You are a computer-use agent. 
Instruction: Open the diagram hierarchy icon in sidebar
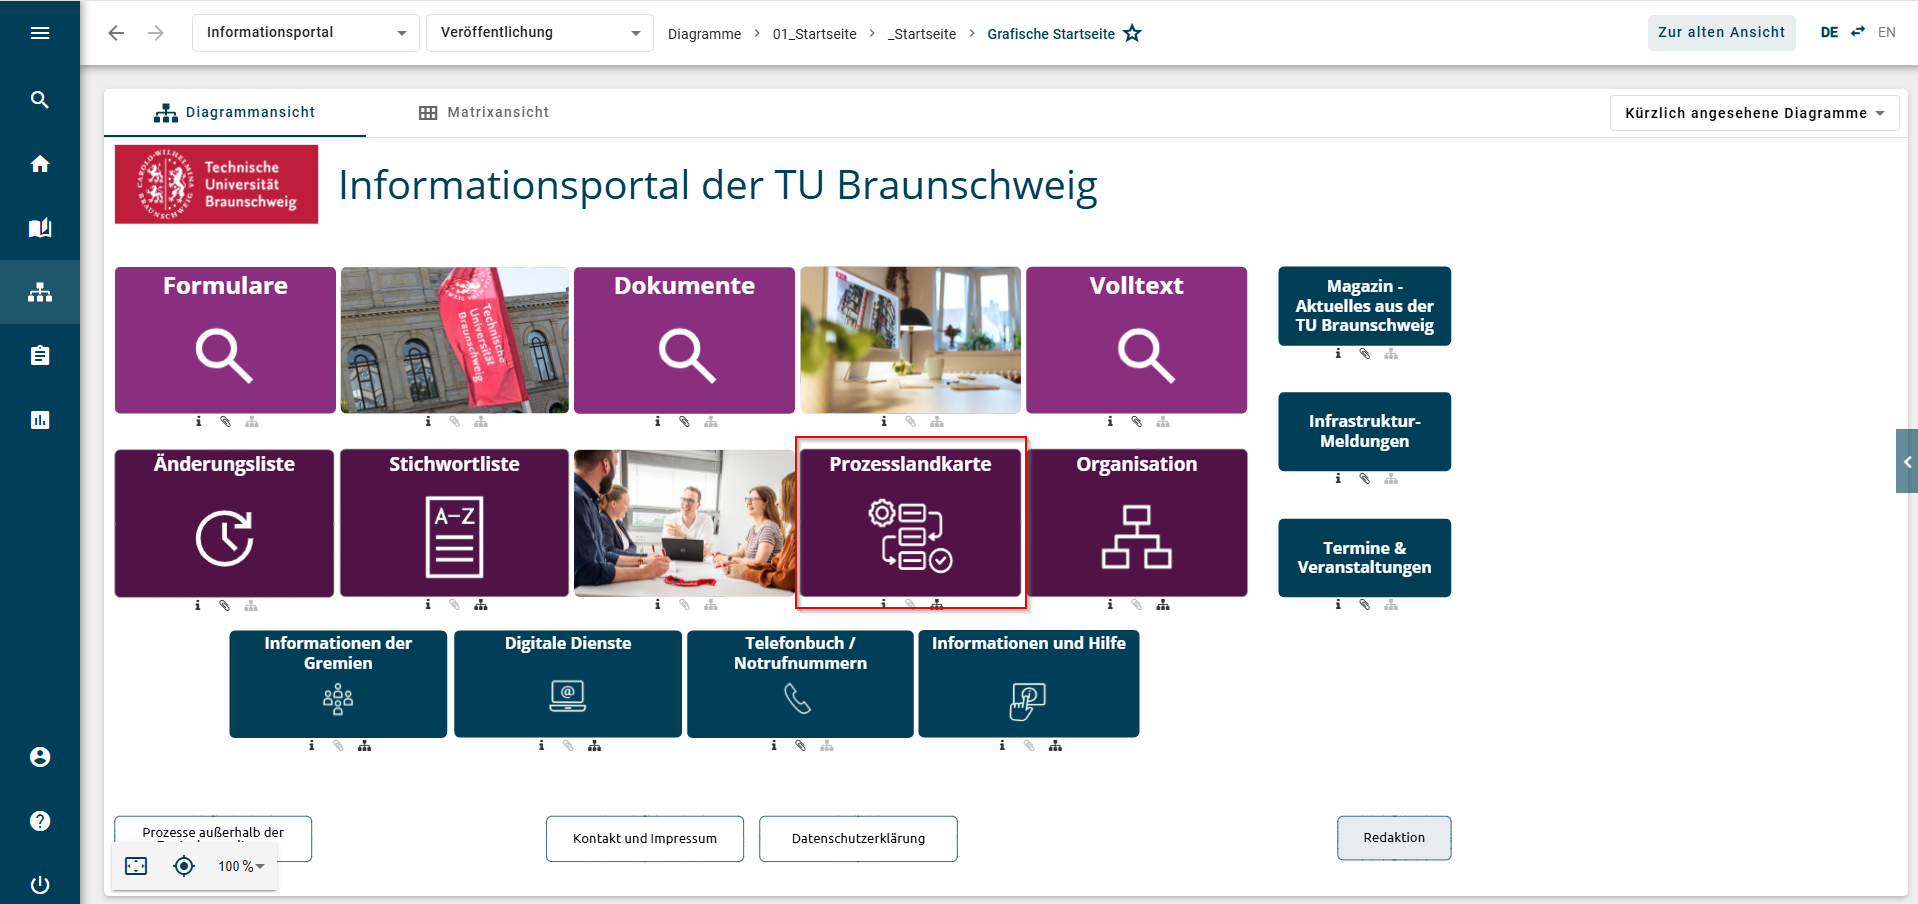pos(40,292)
